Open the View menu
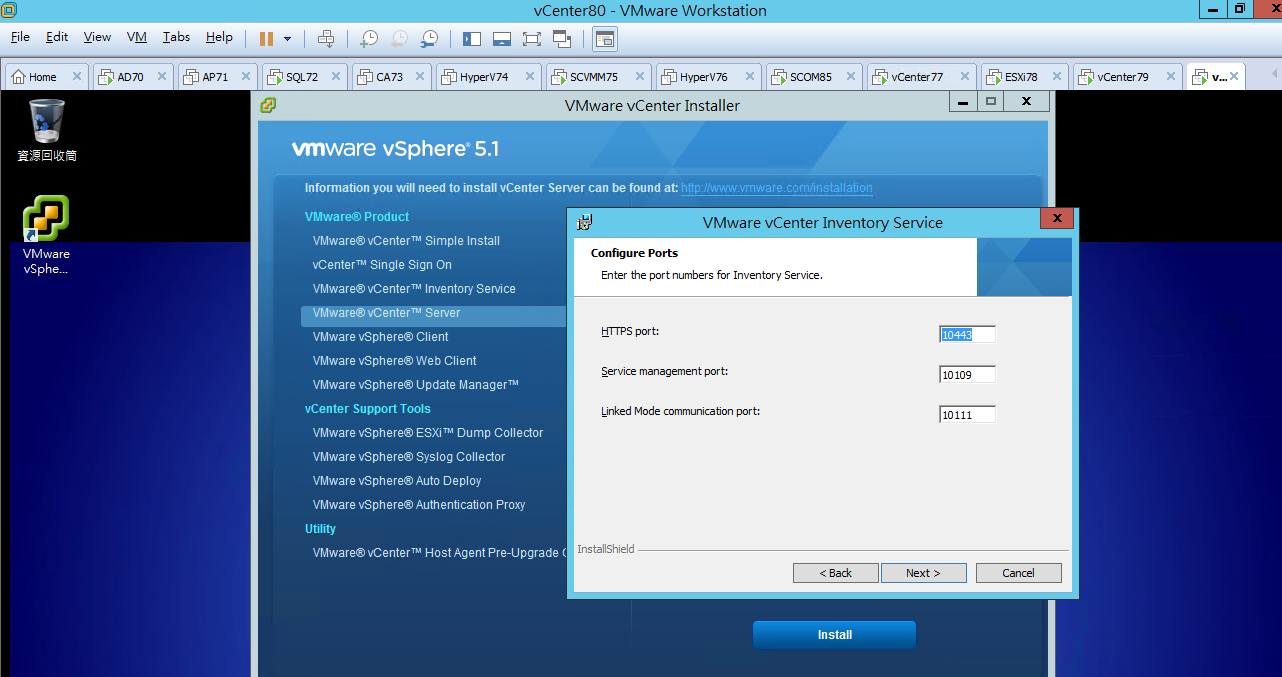Screen dimensions: 1282x677 point(97,37)
